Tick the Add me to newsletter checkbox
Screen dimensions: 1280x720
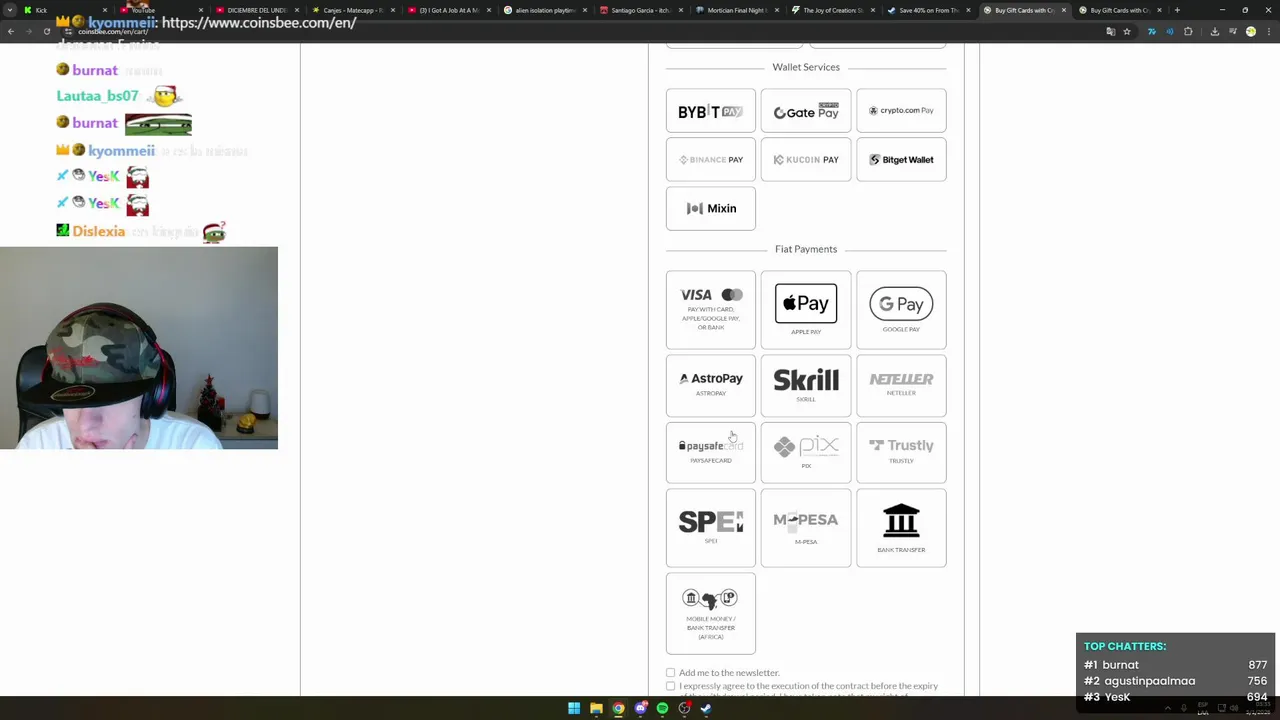coord(670,673)
